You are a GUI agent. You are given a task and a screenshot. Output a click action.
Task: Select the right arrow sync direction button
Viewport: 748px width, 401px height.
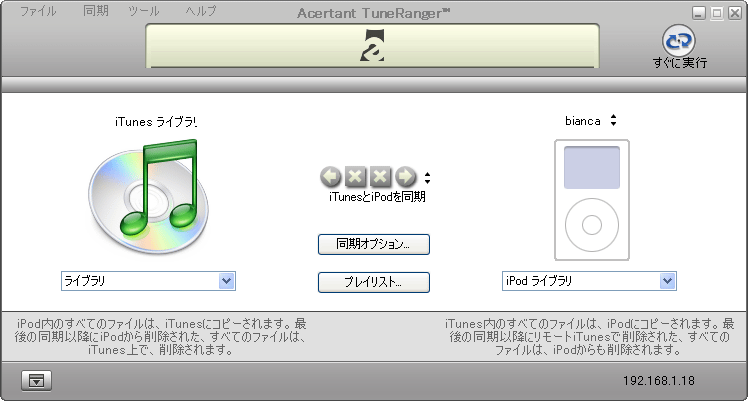click(x=405, y=176)
